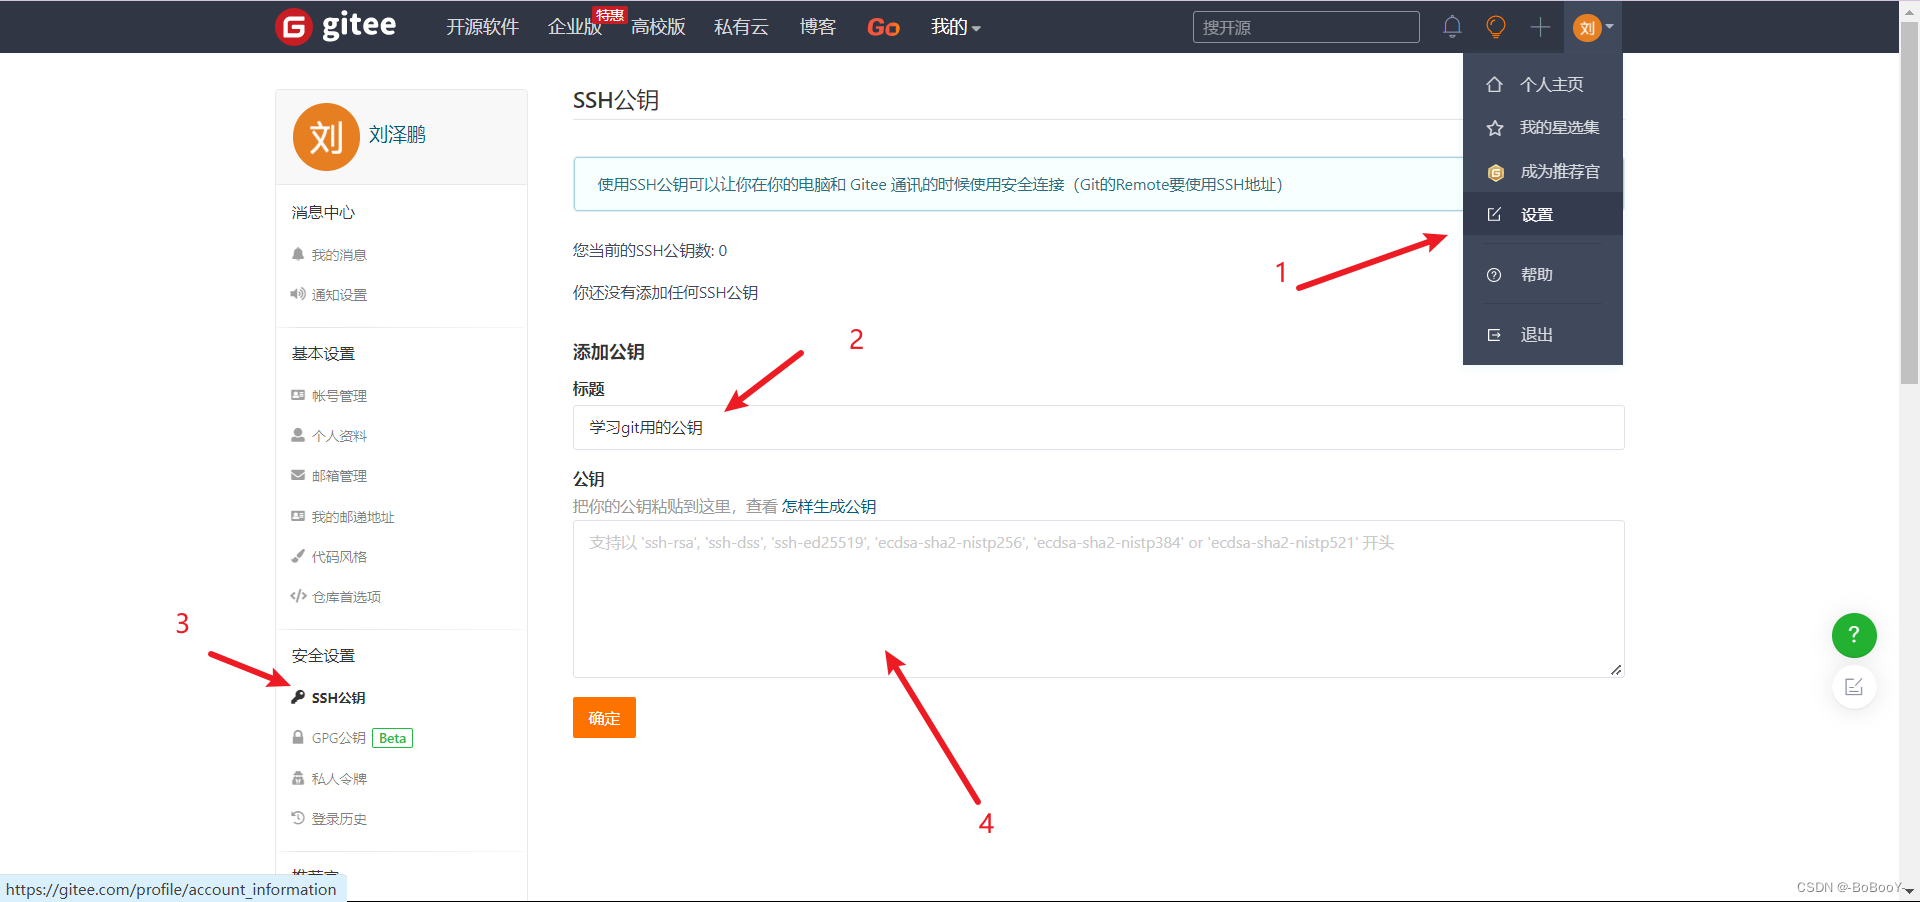Open 邮箱管理 in sidebar

point(339,476)
